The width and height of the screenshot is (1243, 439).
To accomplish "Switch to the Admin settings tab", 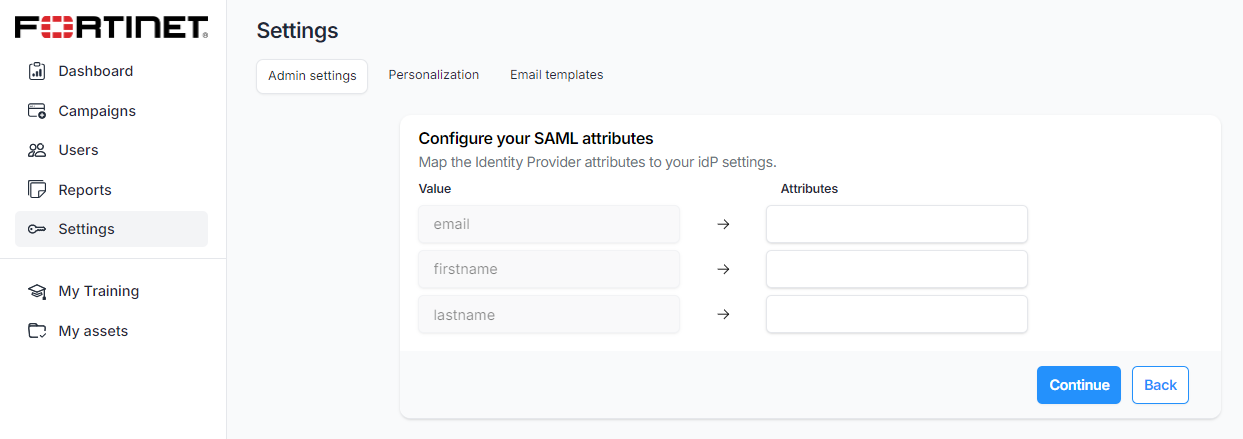I will click(312, 76).
